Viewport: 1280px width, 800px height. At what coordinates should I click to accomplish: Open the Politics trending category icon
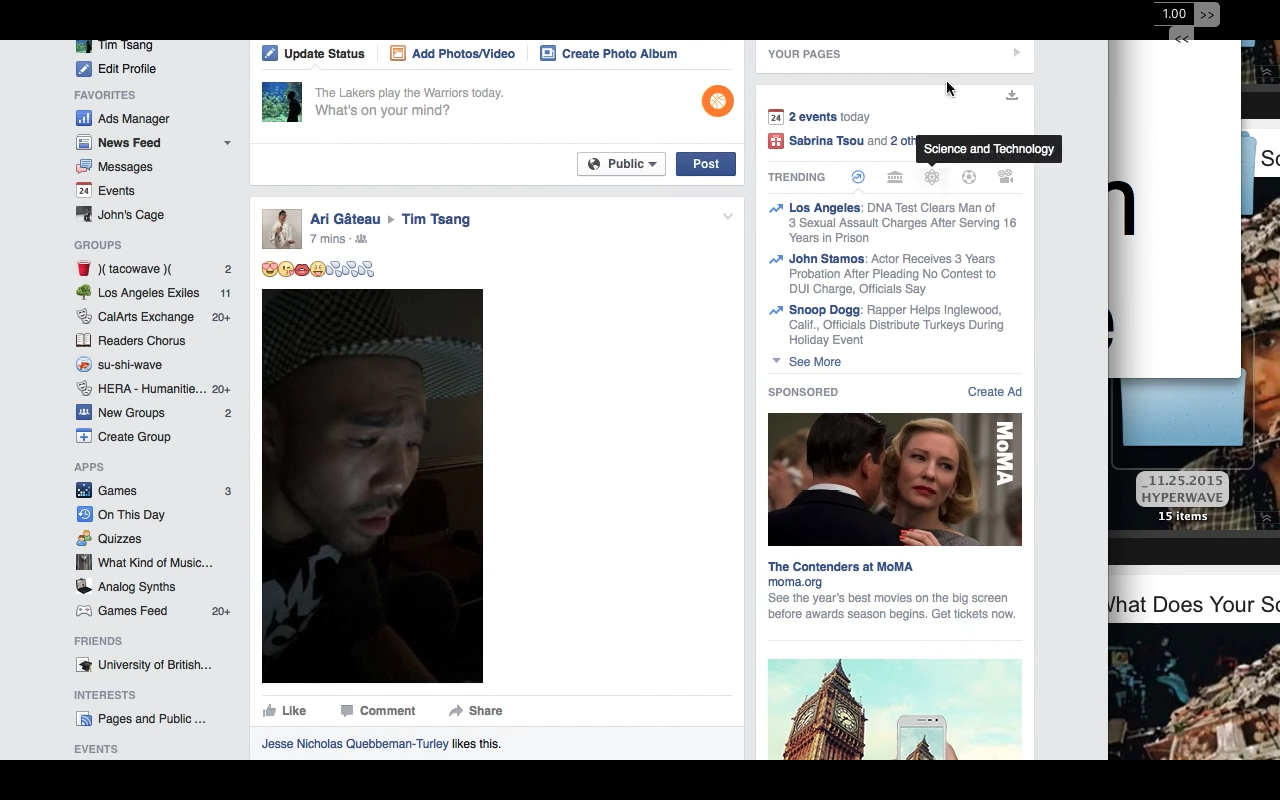(895, 176)
